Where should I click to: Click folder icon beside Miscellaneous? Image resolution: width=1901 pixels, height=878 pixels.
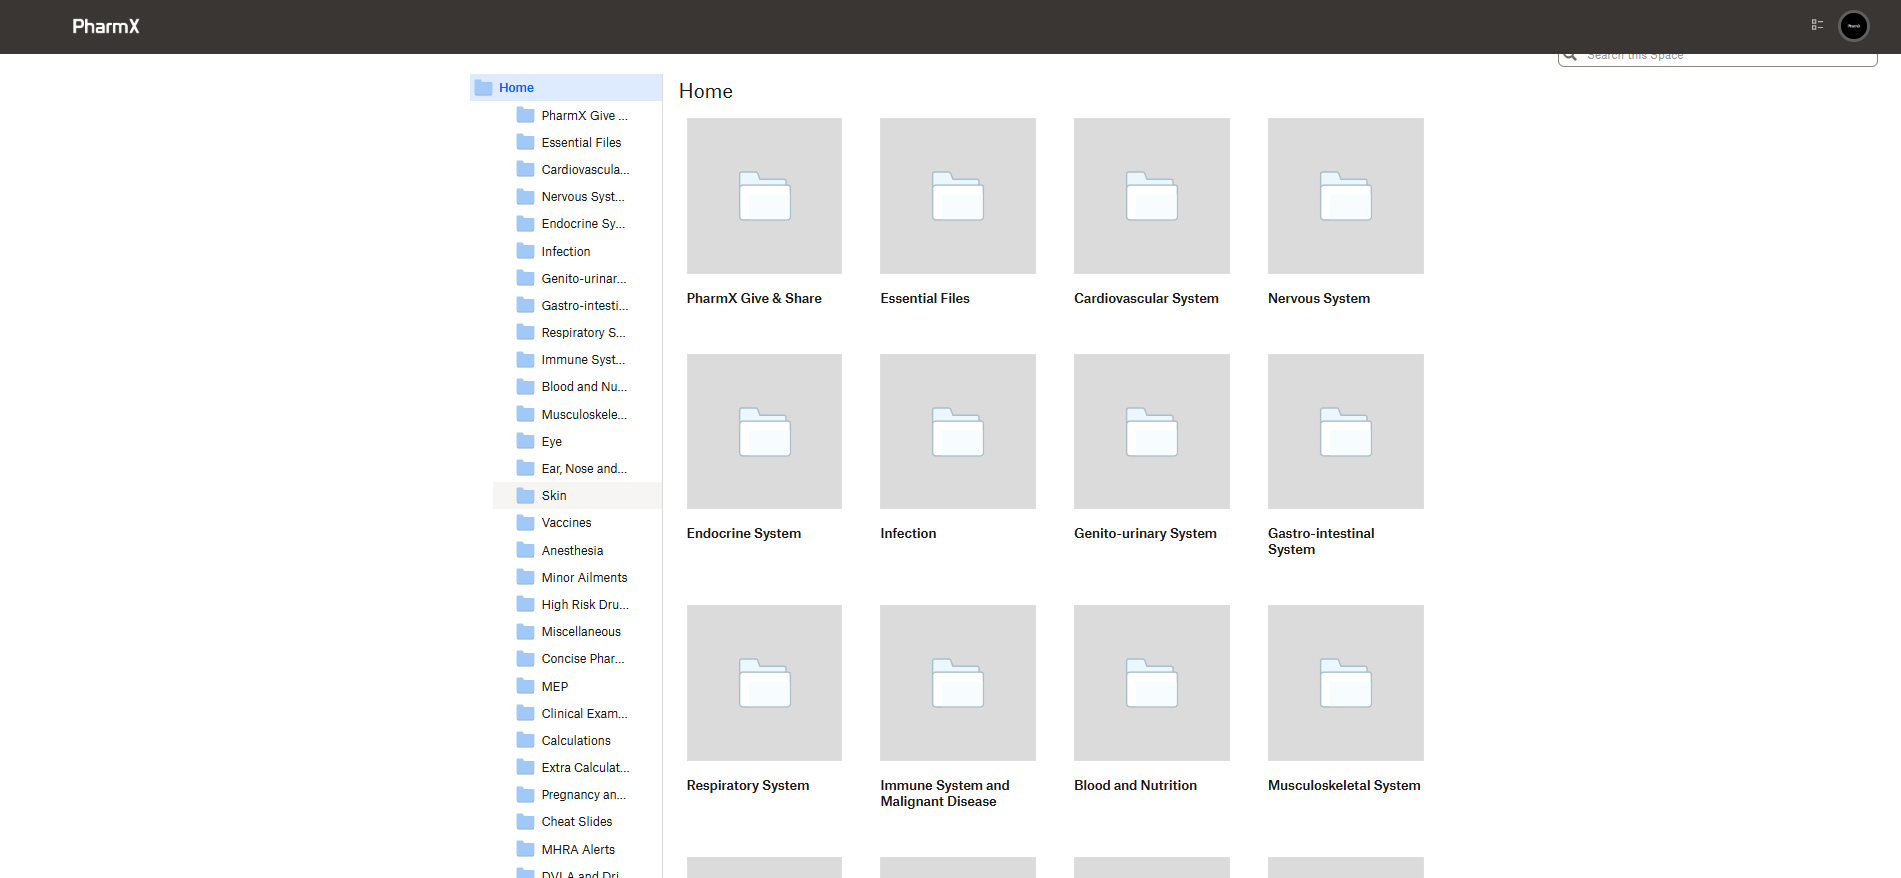tap(525, 632)
